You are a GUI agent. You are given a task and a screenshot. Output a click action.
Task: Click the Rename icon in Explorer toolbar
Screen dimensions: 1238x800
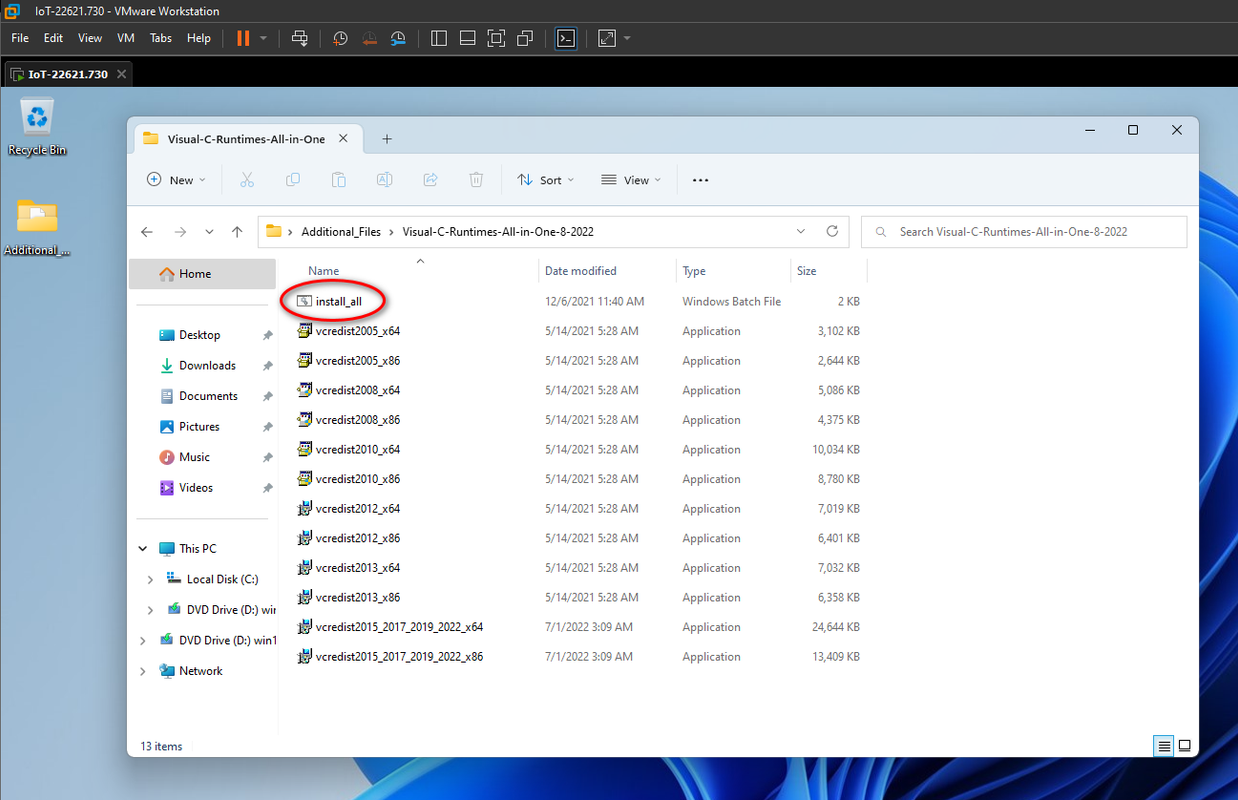coord(384,180)
